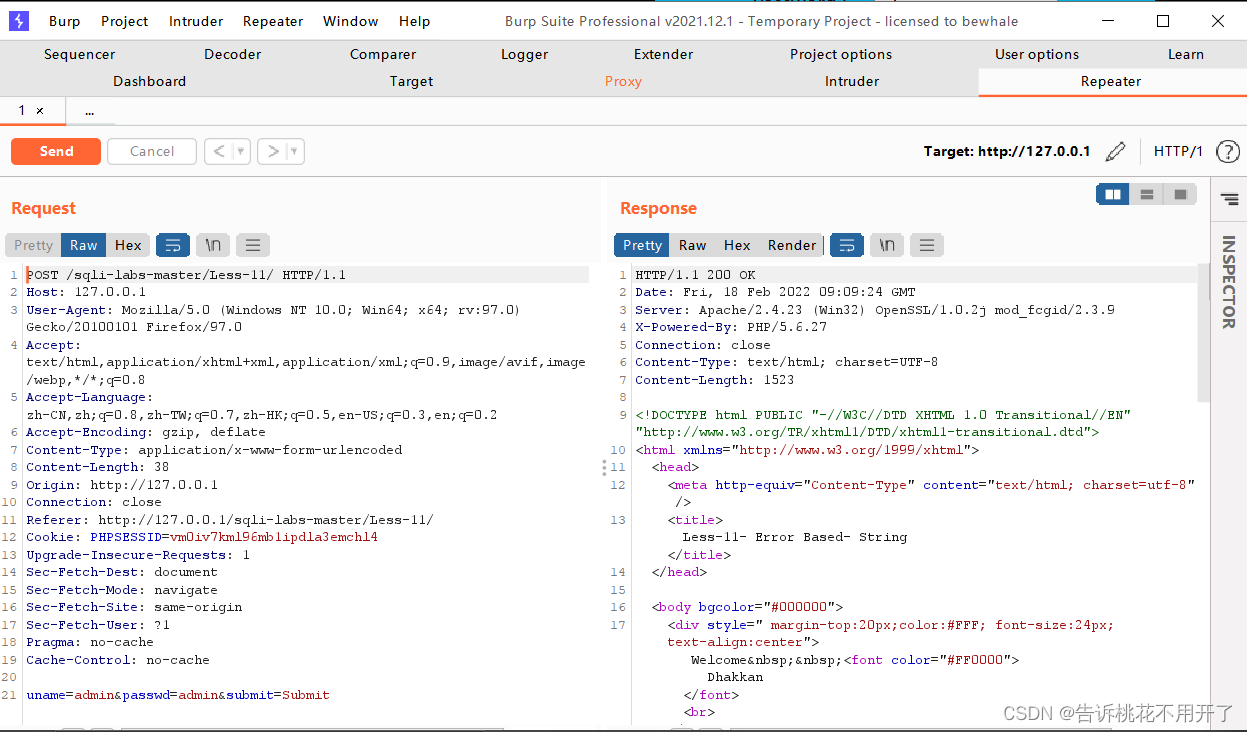
Task: Go back to the previous request with <
Action: pos(219,152)
